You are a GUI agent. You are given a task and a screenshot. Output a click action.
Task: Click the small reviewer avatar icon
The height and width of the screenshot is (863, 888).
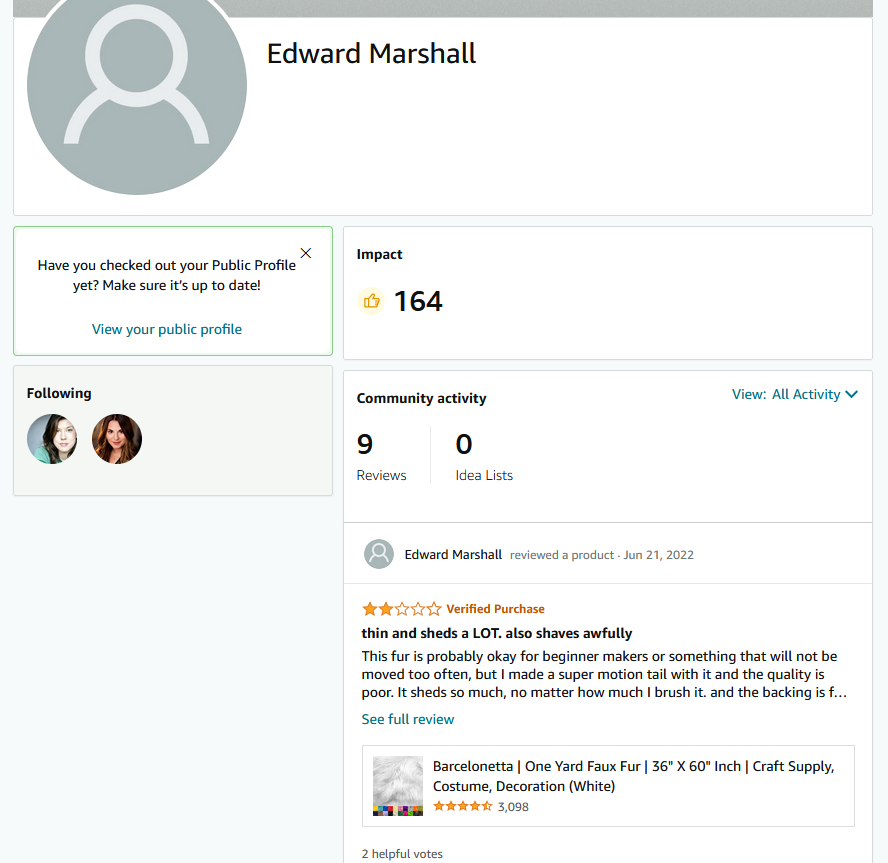click(379, 554)
